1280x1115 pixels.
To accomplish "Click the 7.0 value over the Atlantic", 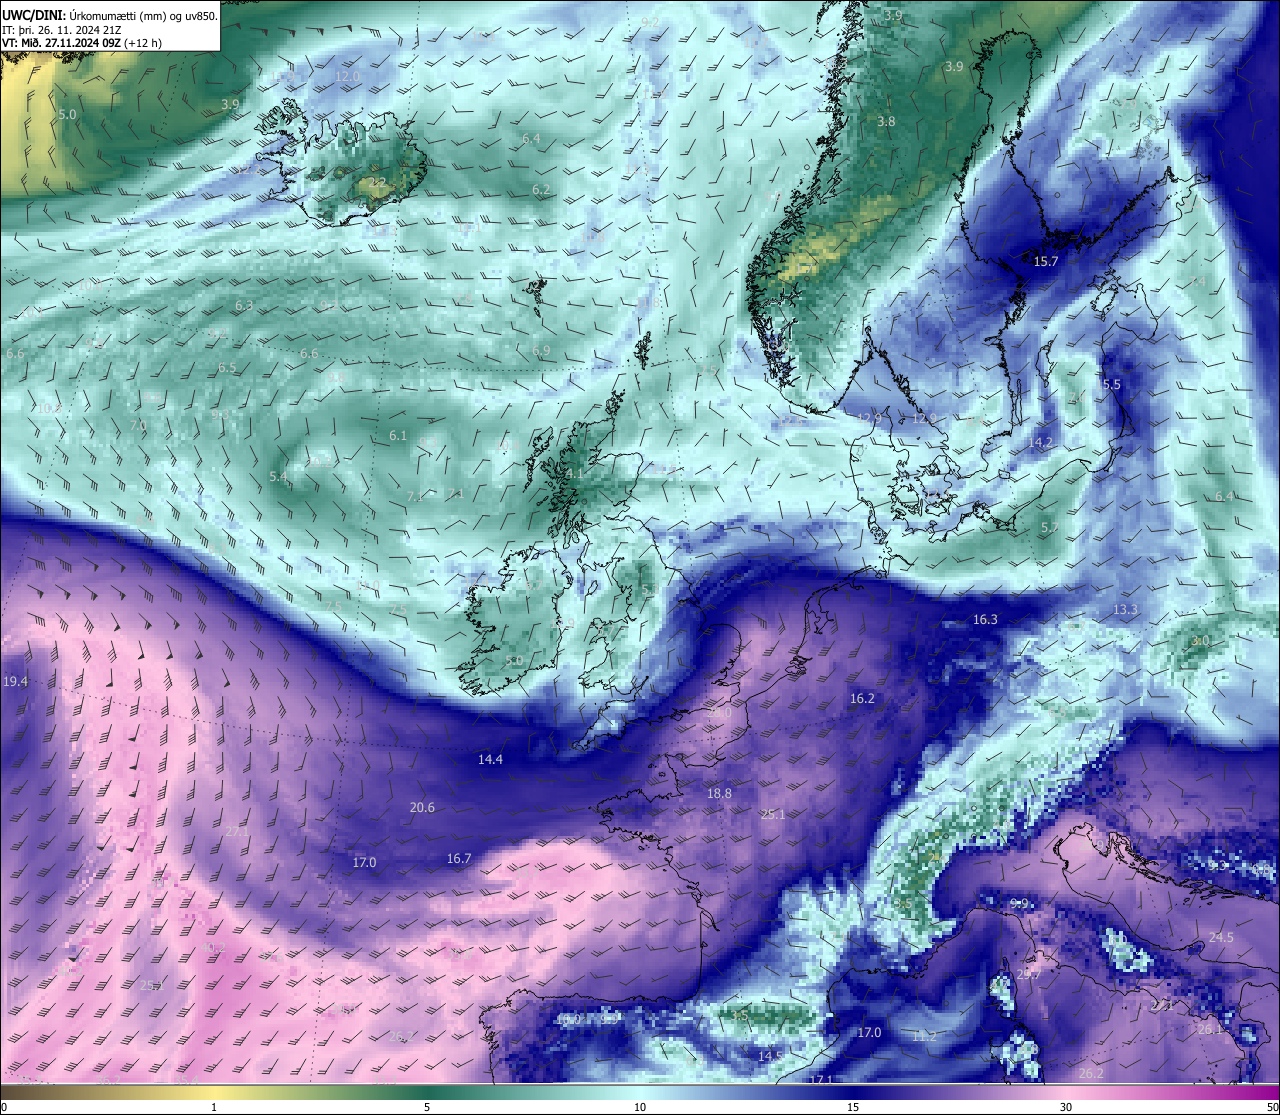I will 138,426.
